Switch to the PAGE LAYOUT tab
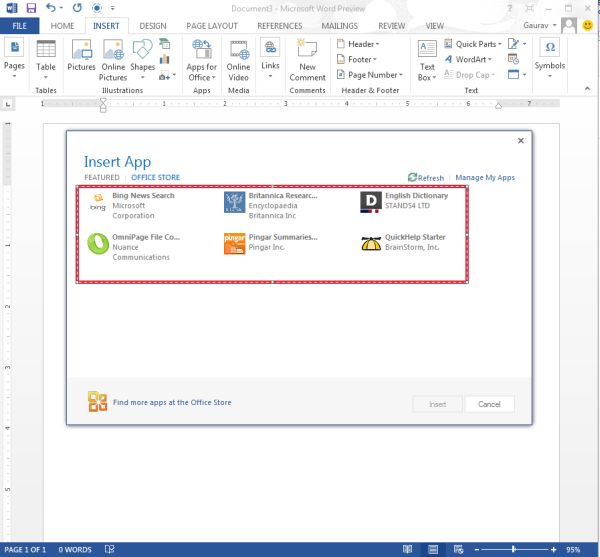 (212, 26)
